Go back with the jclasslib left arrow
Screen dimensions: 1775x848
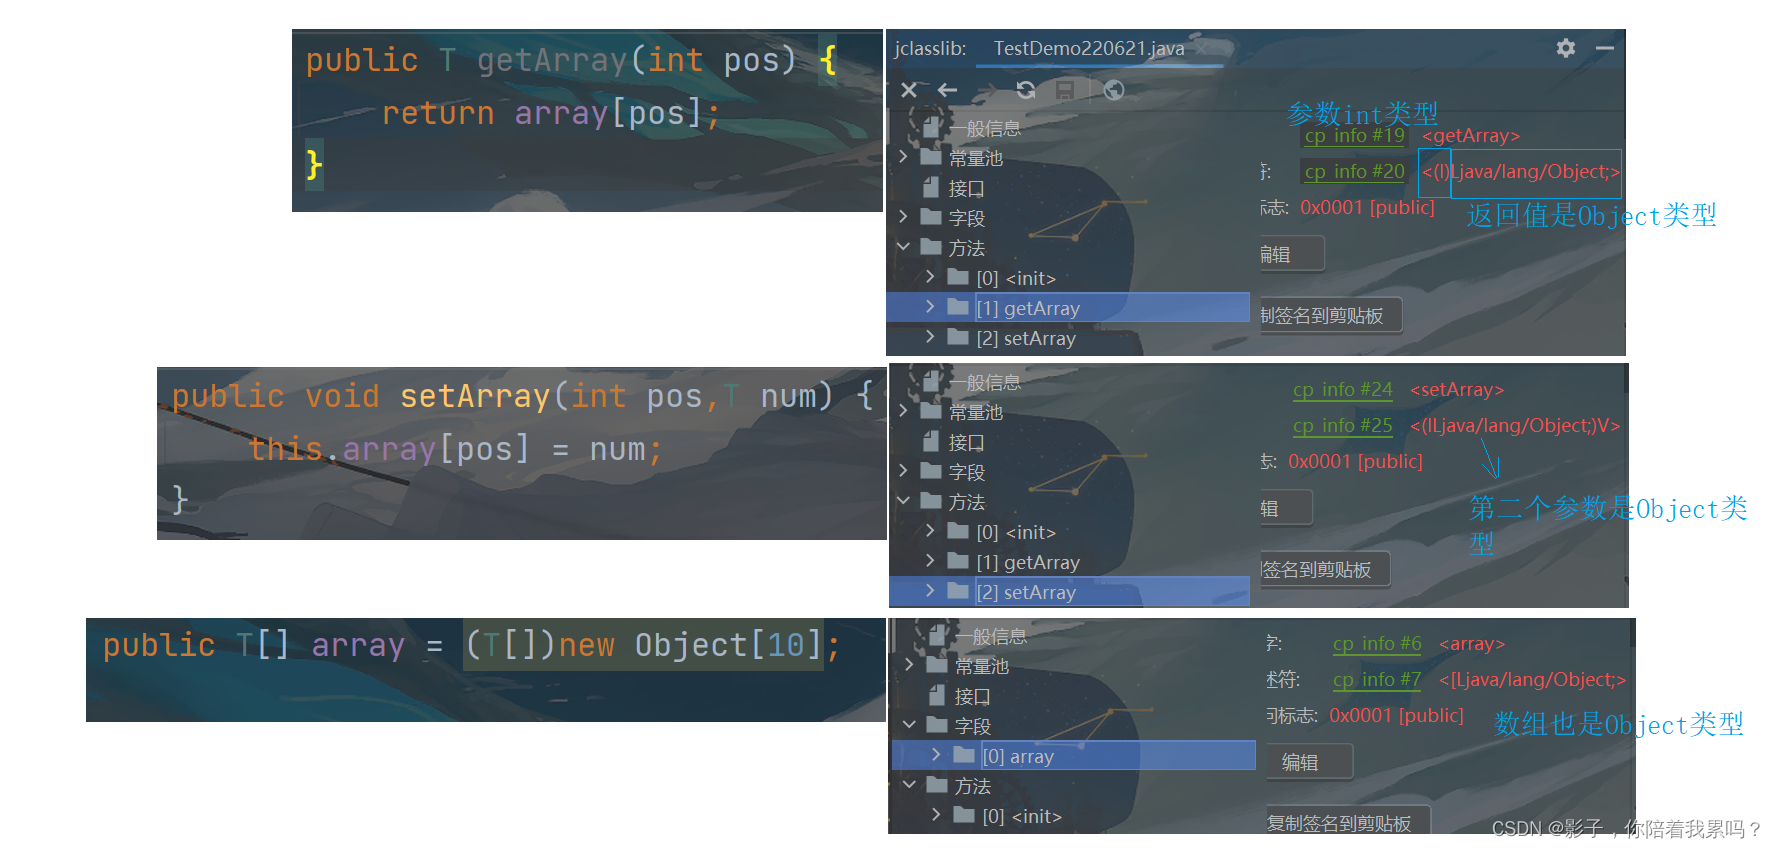947,90
